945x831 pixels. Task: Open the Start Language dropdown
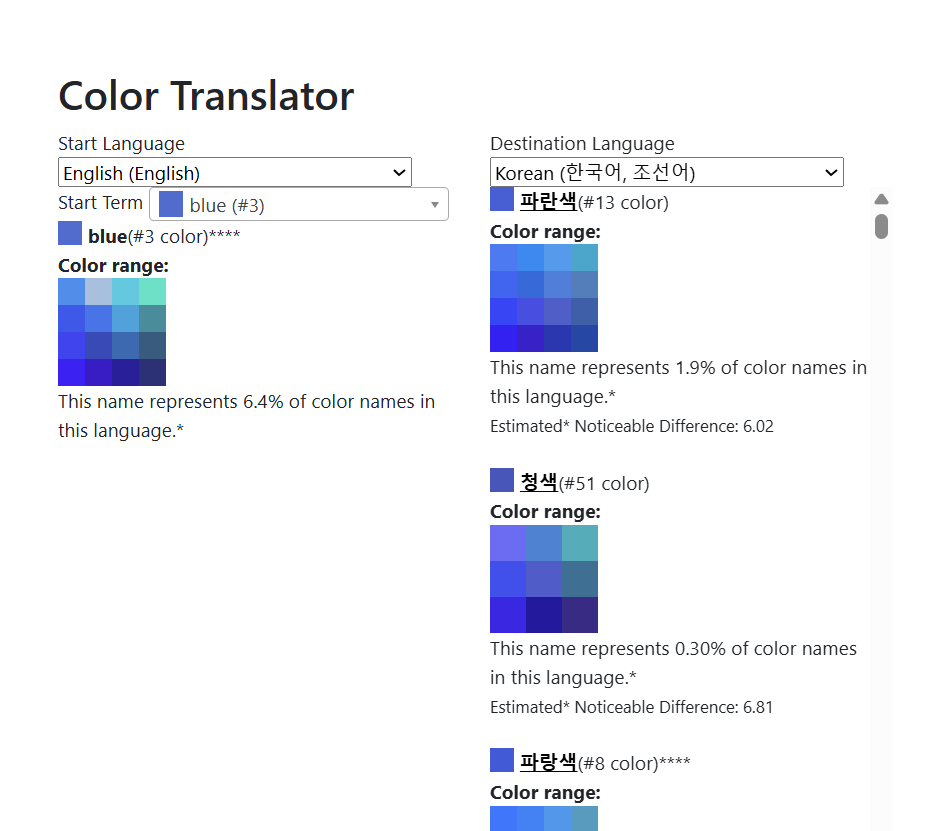point(234,173)
